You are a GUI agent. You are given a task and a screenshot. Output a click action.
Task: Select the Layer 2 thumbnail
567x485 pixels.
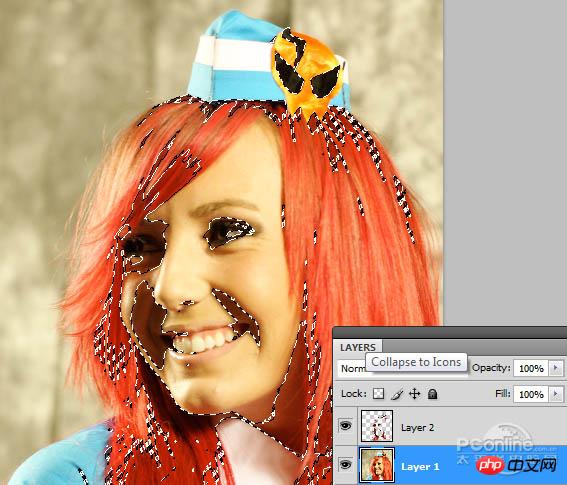click(377, 426)
